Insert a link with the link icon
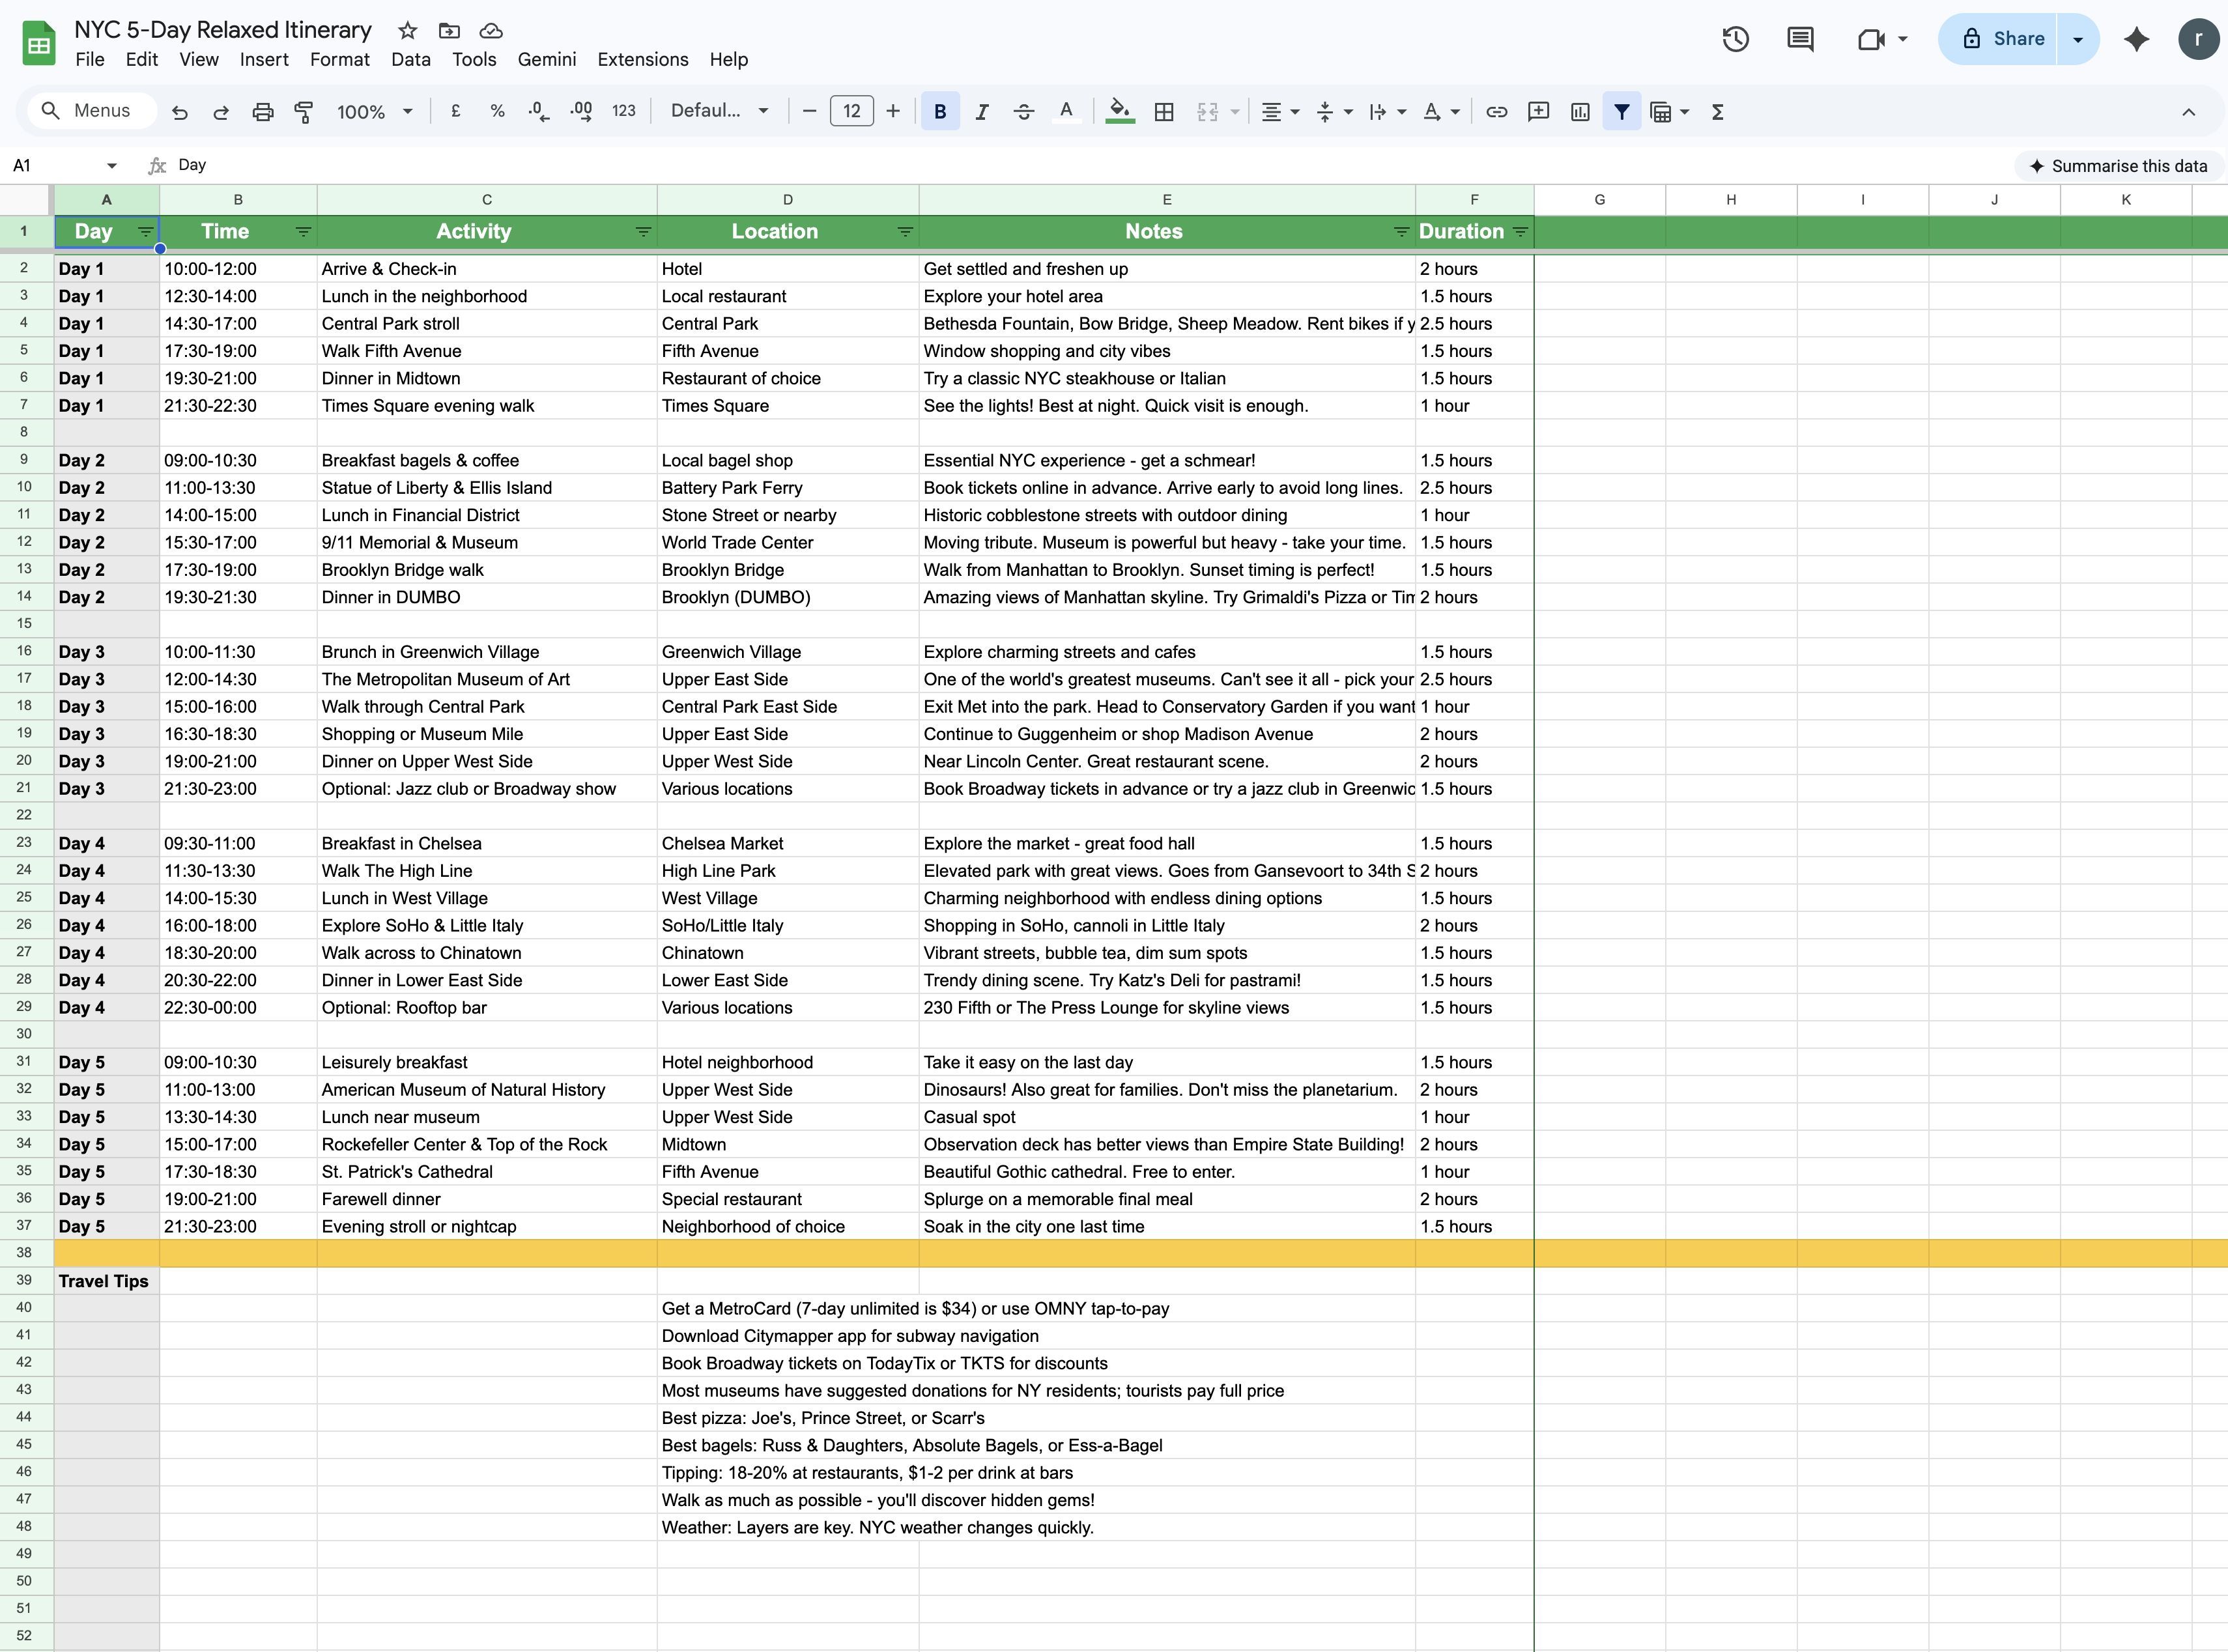This screenshot has height=1652, width=2228. point(1496,111)
